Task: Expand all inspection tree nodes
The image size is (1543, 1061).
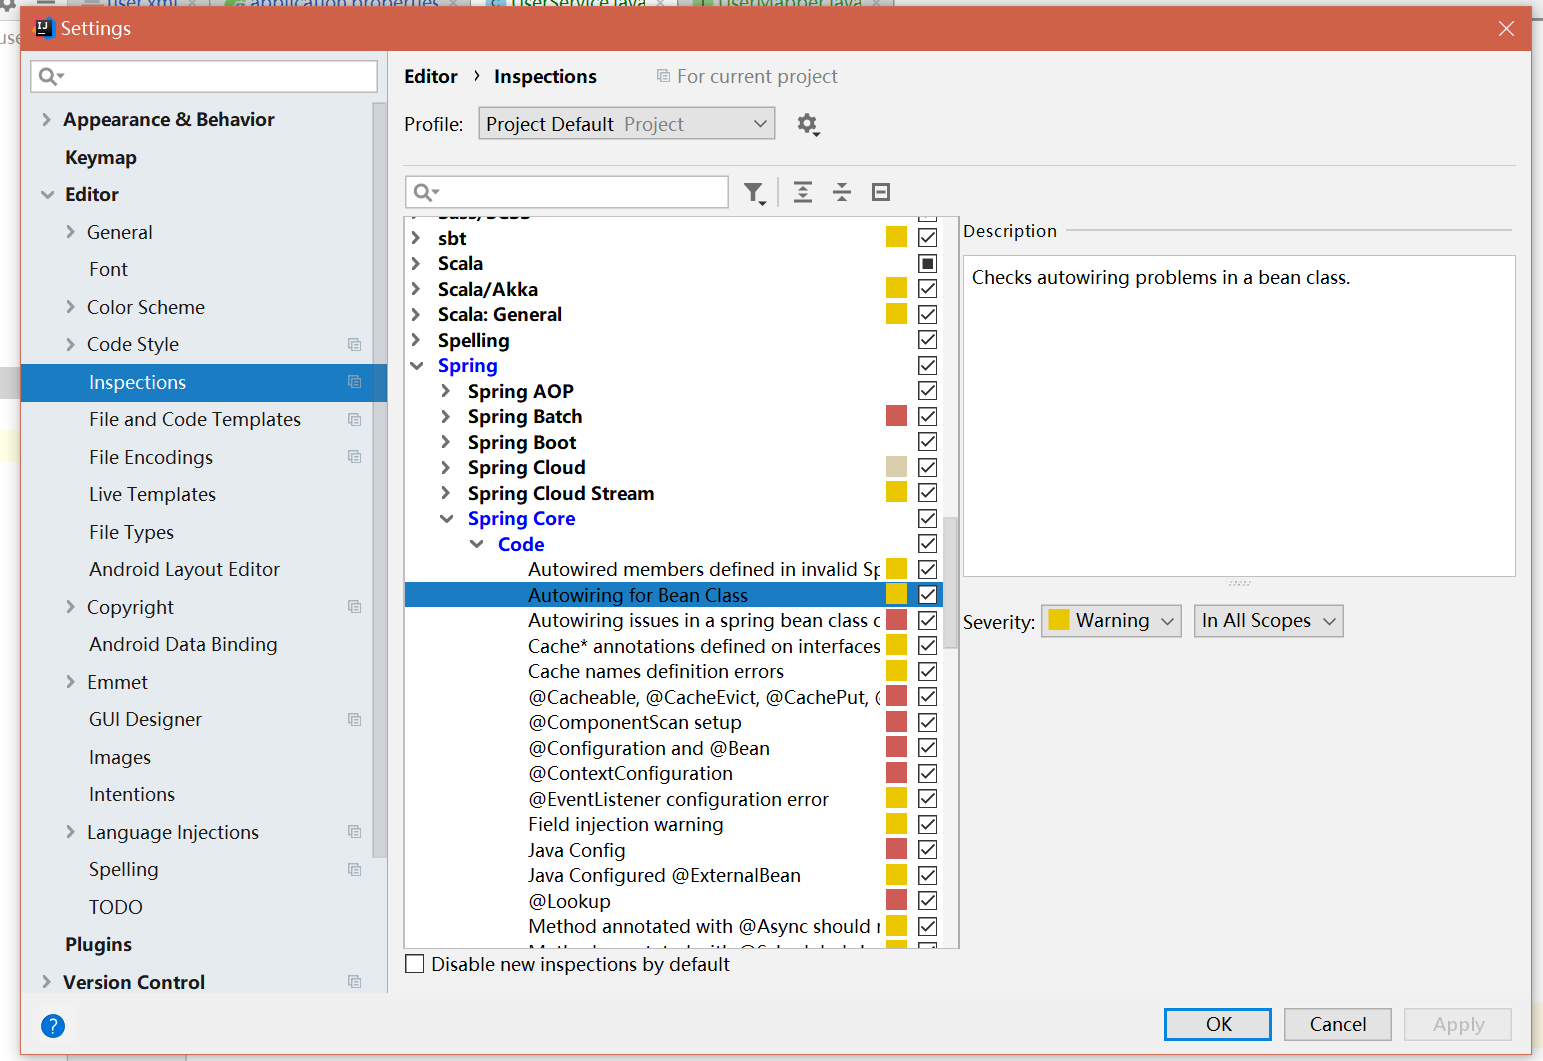Action: [x=803, y=192]
